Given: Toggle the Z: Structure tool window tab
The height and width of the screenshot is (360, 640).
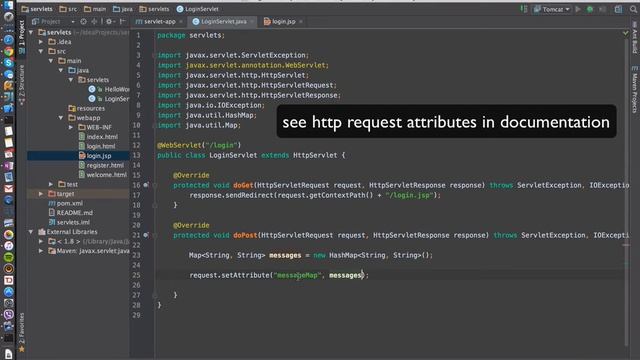Looking at the screenshot, I should pyautogui.click(x=22, y=84).
